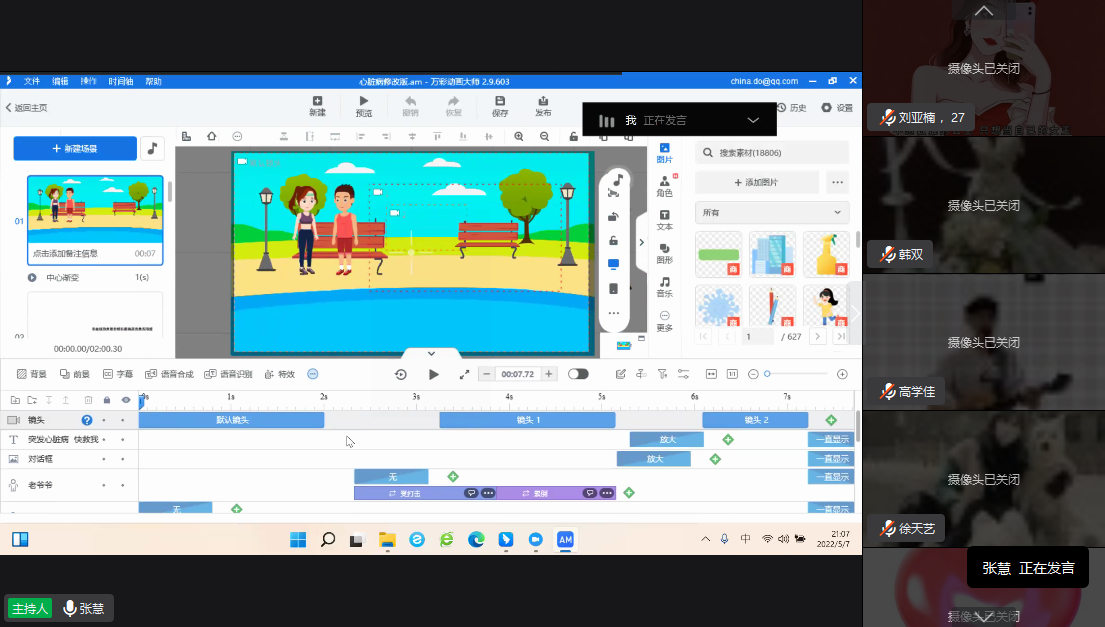The image size is (1105, 627).
Task: Open the 文件 menu
Action: (x=32, y=81)
